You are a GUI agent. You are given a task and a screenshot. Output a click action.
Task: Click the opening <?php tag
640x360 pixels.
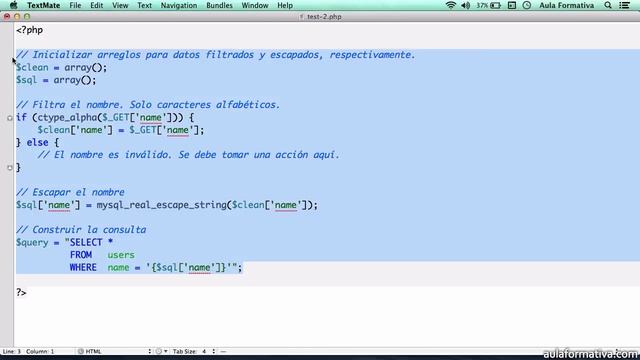(x=29, y=30)
